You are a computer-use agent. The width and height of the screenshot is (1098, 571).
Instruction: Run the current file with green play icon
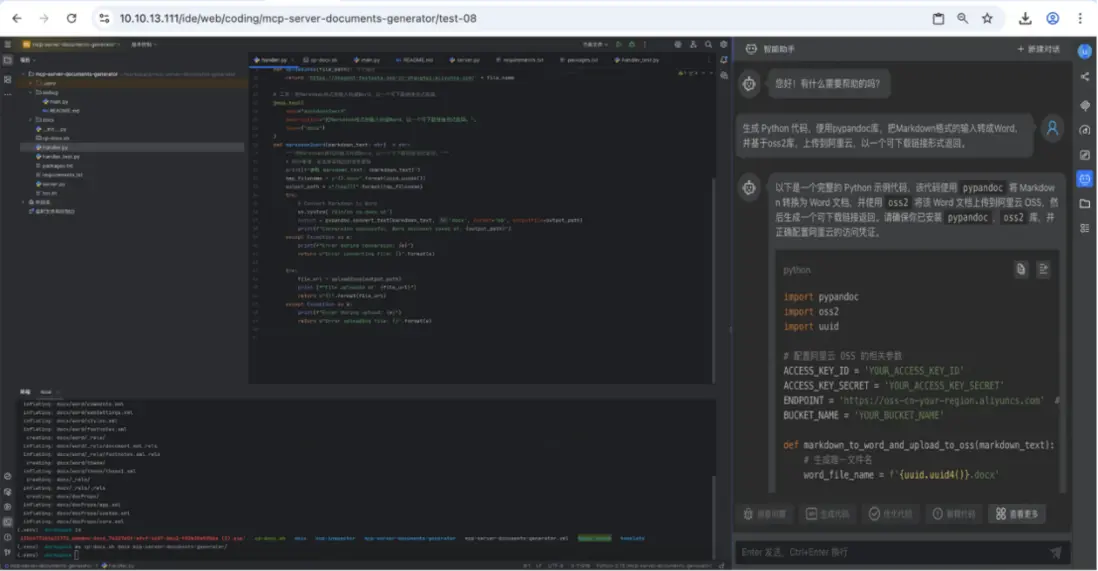pyautogui.click(x=619, y=44)
